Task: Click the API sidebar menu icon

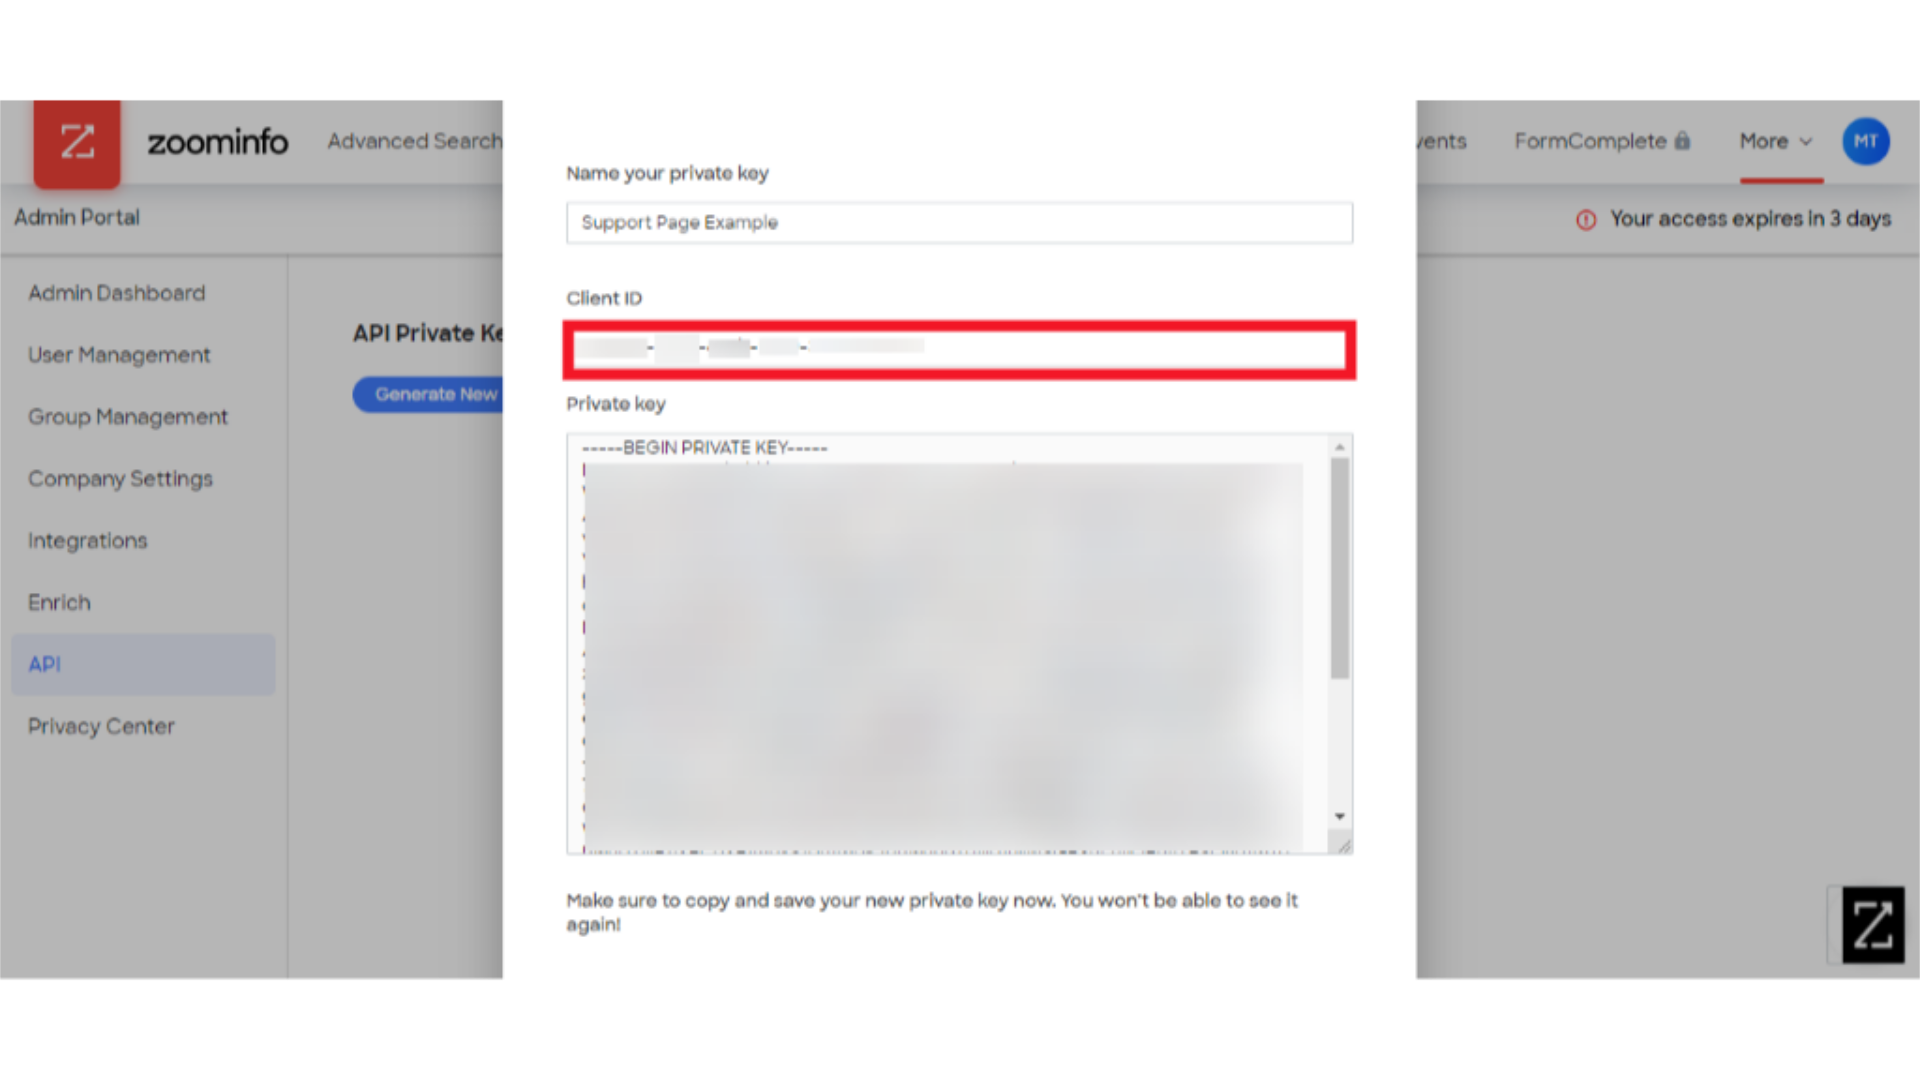Action: 44,663
